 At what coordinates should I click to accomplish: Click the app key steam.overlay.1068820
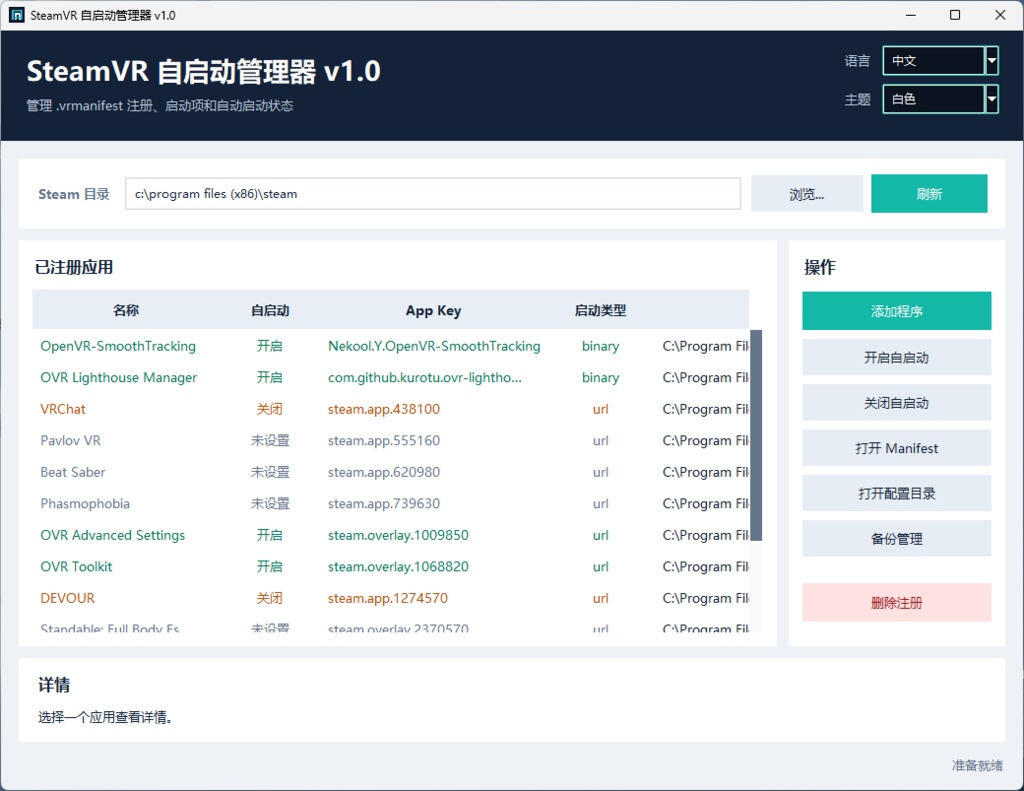tap(398, 566)
